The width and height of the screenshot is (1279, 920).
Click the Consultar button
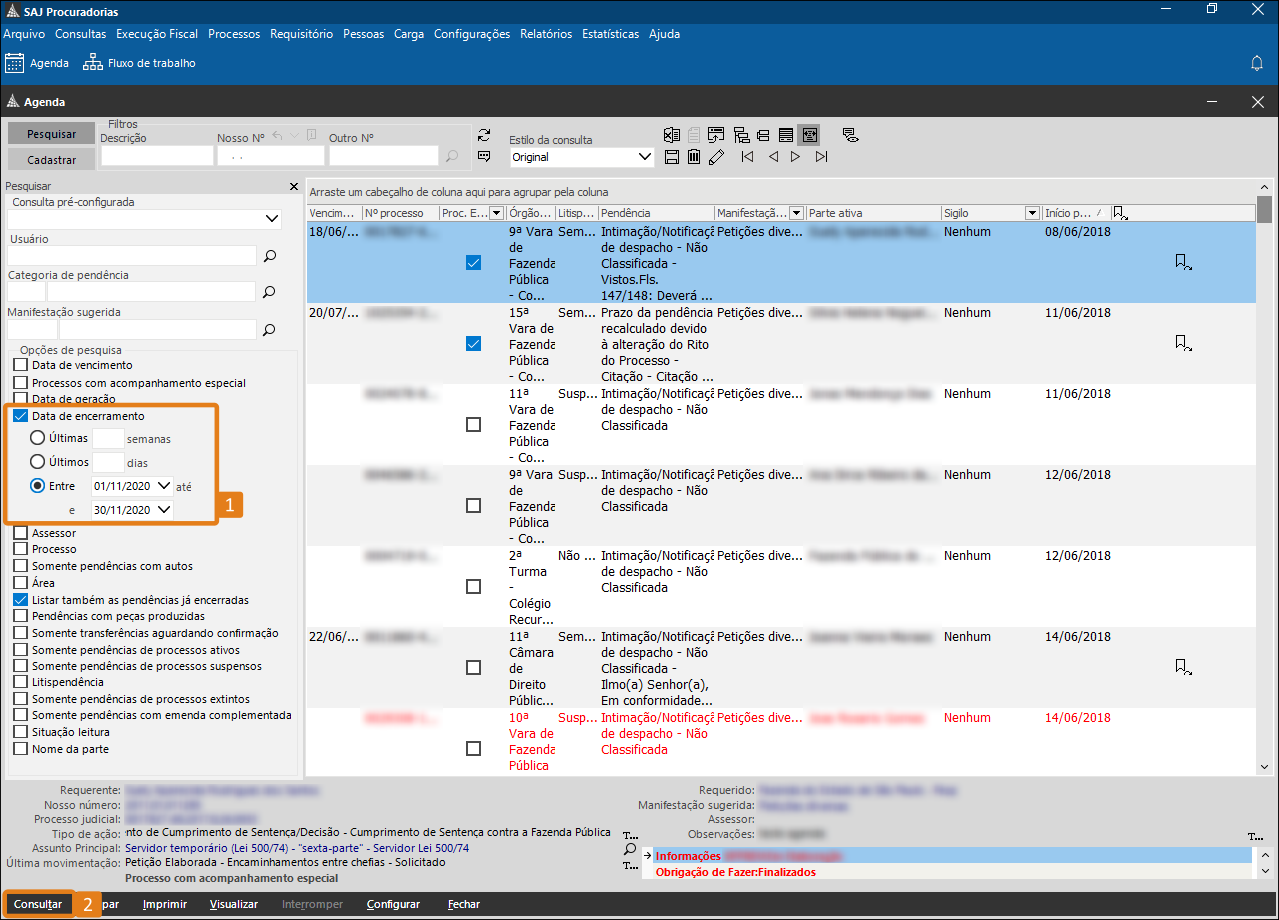(x=38, y=904)
